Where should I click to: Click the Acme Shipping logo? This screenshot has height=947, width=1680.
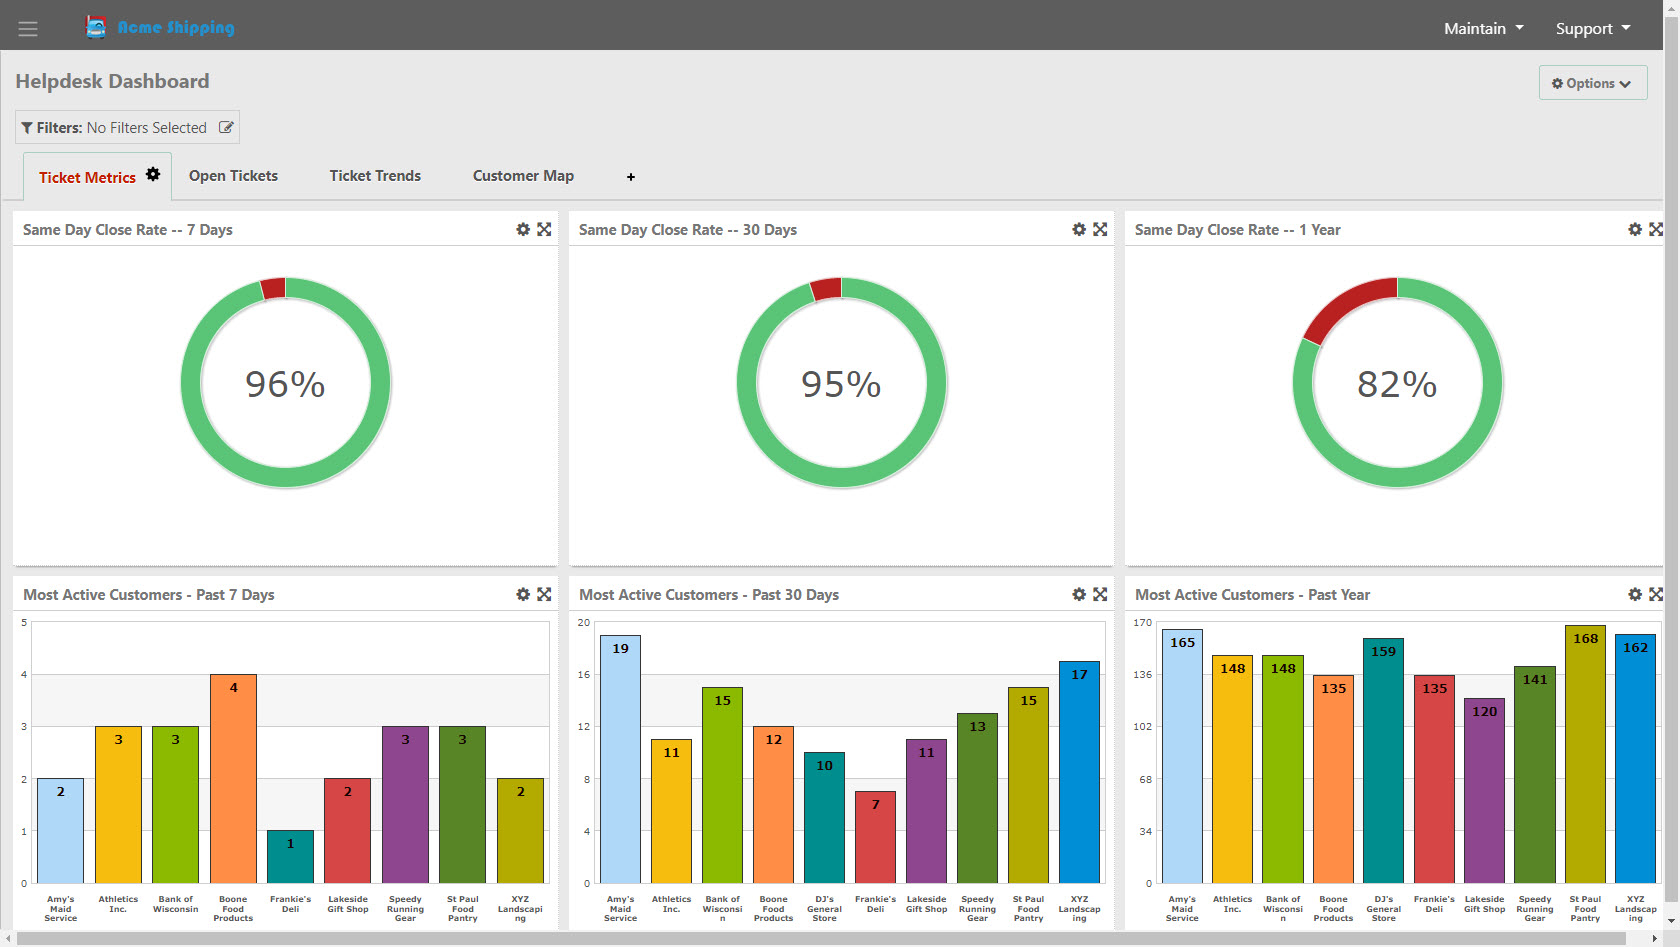tap(161, 27)
